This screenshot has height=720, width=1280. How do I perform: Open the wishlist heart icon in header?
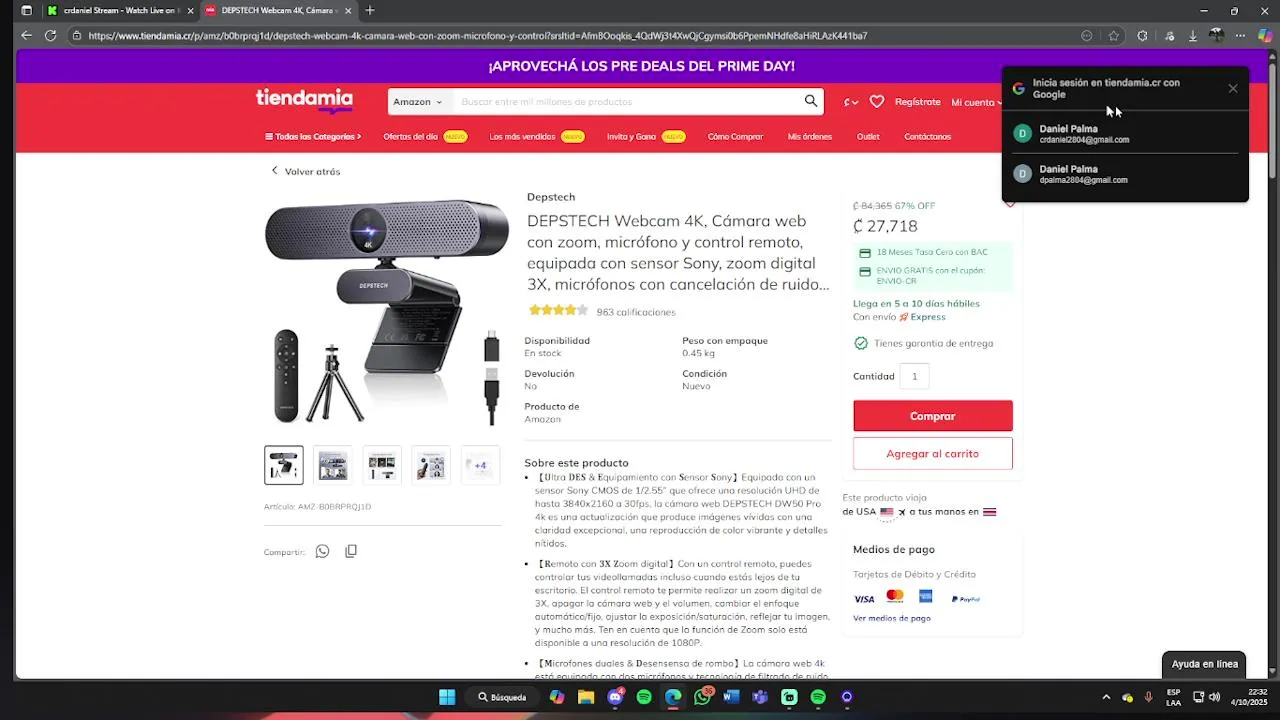click(877, 102)
